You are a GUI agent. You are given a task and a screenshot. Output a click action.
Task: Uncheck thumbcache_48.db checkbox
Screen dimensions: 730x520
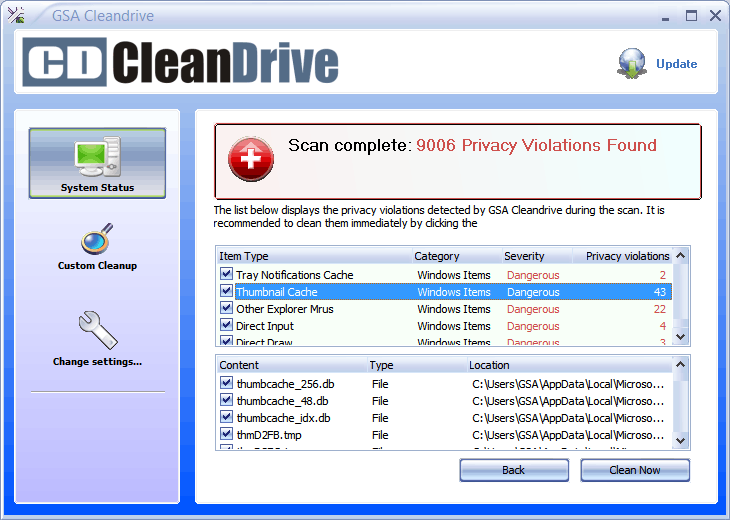click(x=226, y=400)
